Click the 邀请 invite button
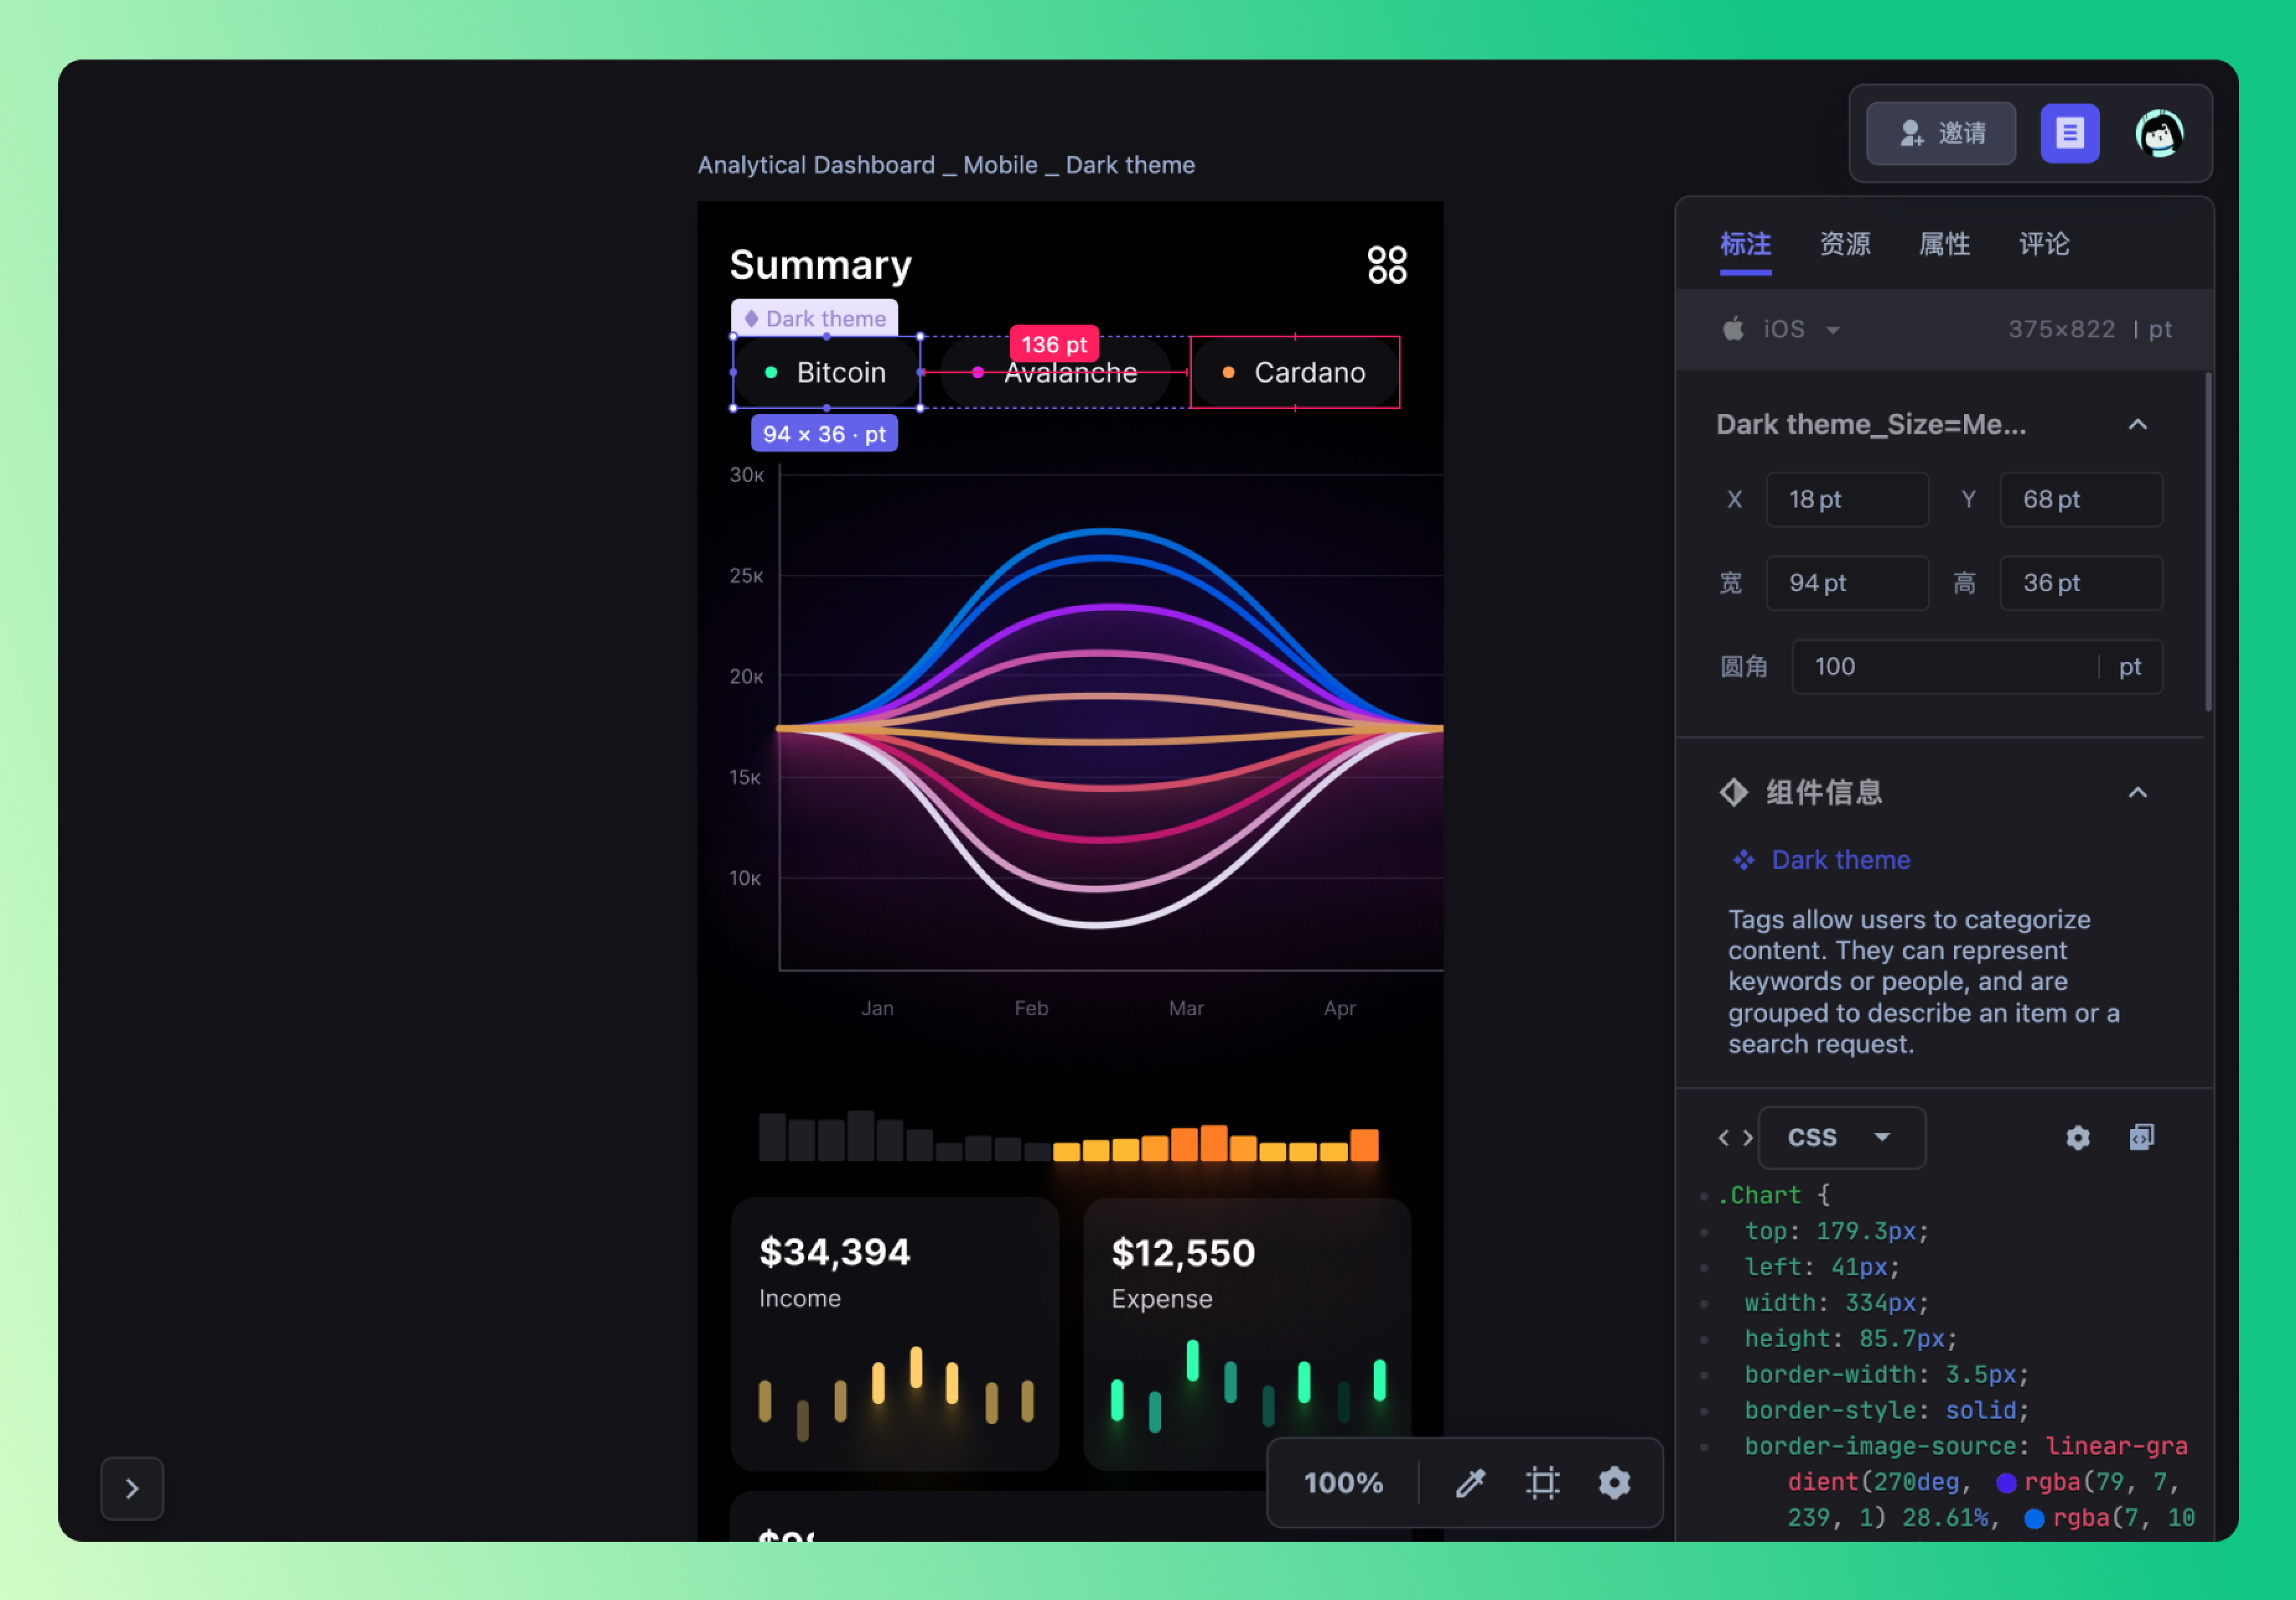 tap(1941, 133)
